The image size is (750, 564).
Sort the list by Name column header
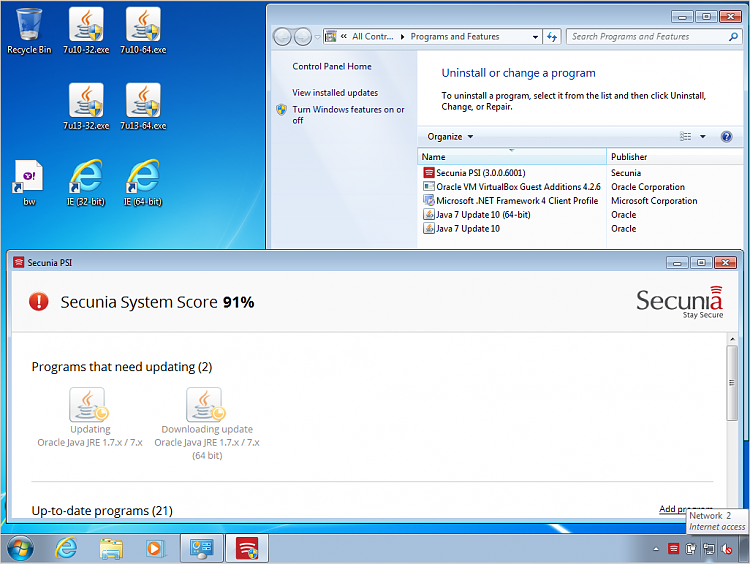tap(512, 157)
